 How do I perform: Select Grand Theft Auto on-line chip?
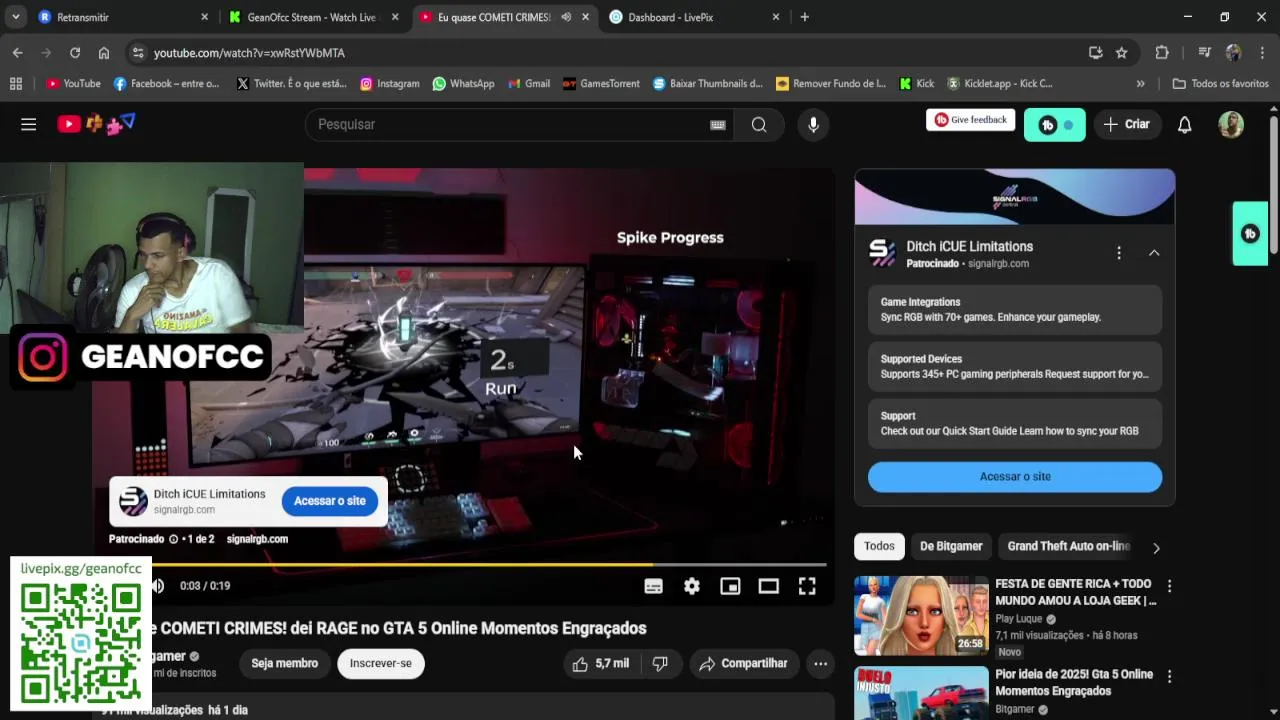pyautogui.click(x=1068, y=546)
